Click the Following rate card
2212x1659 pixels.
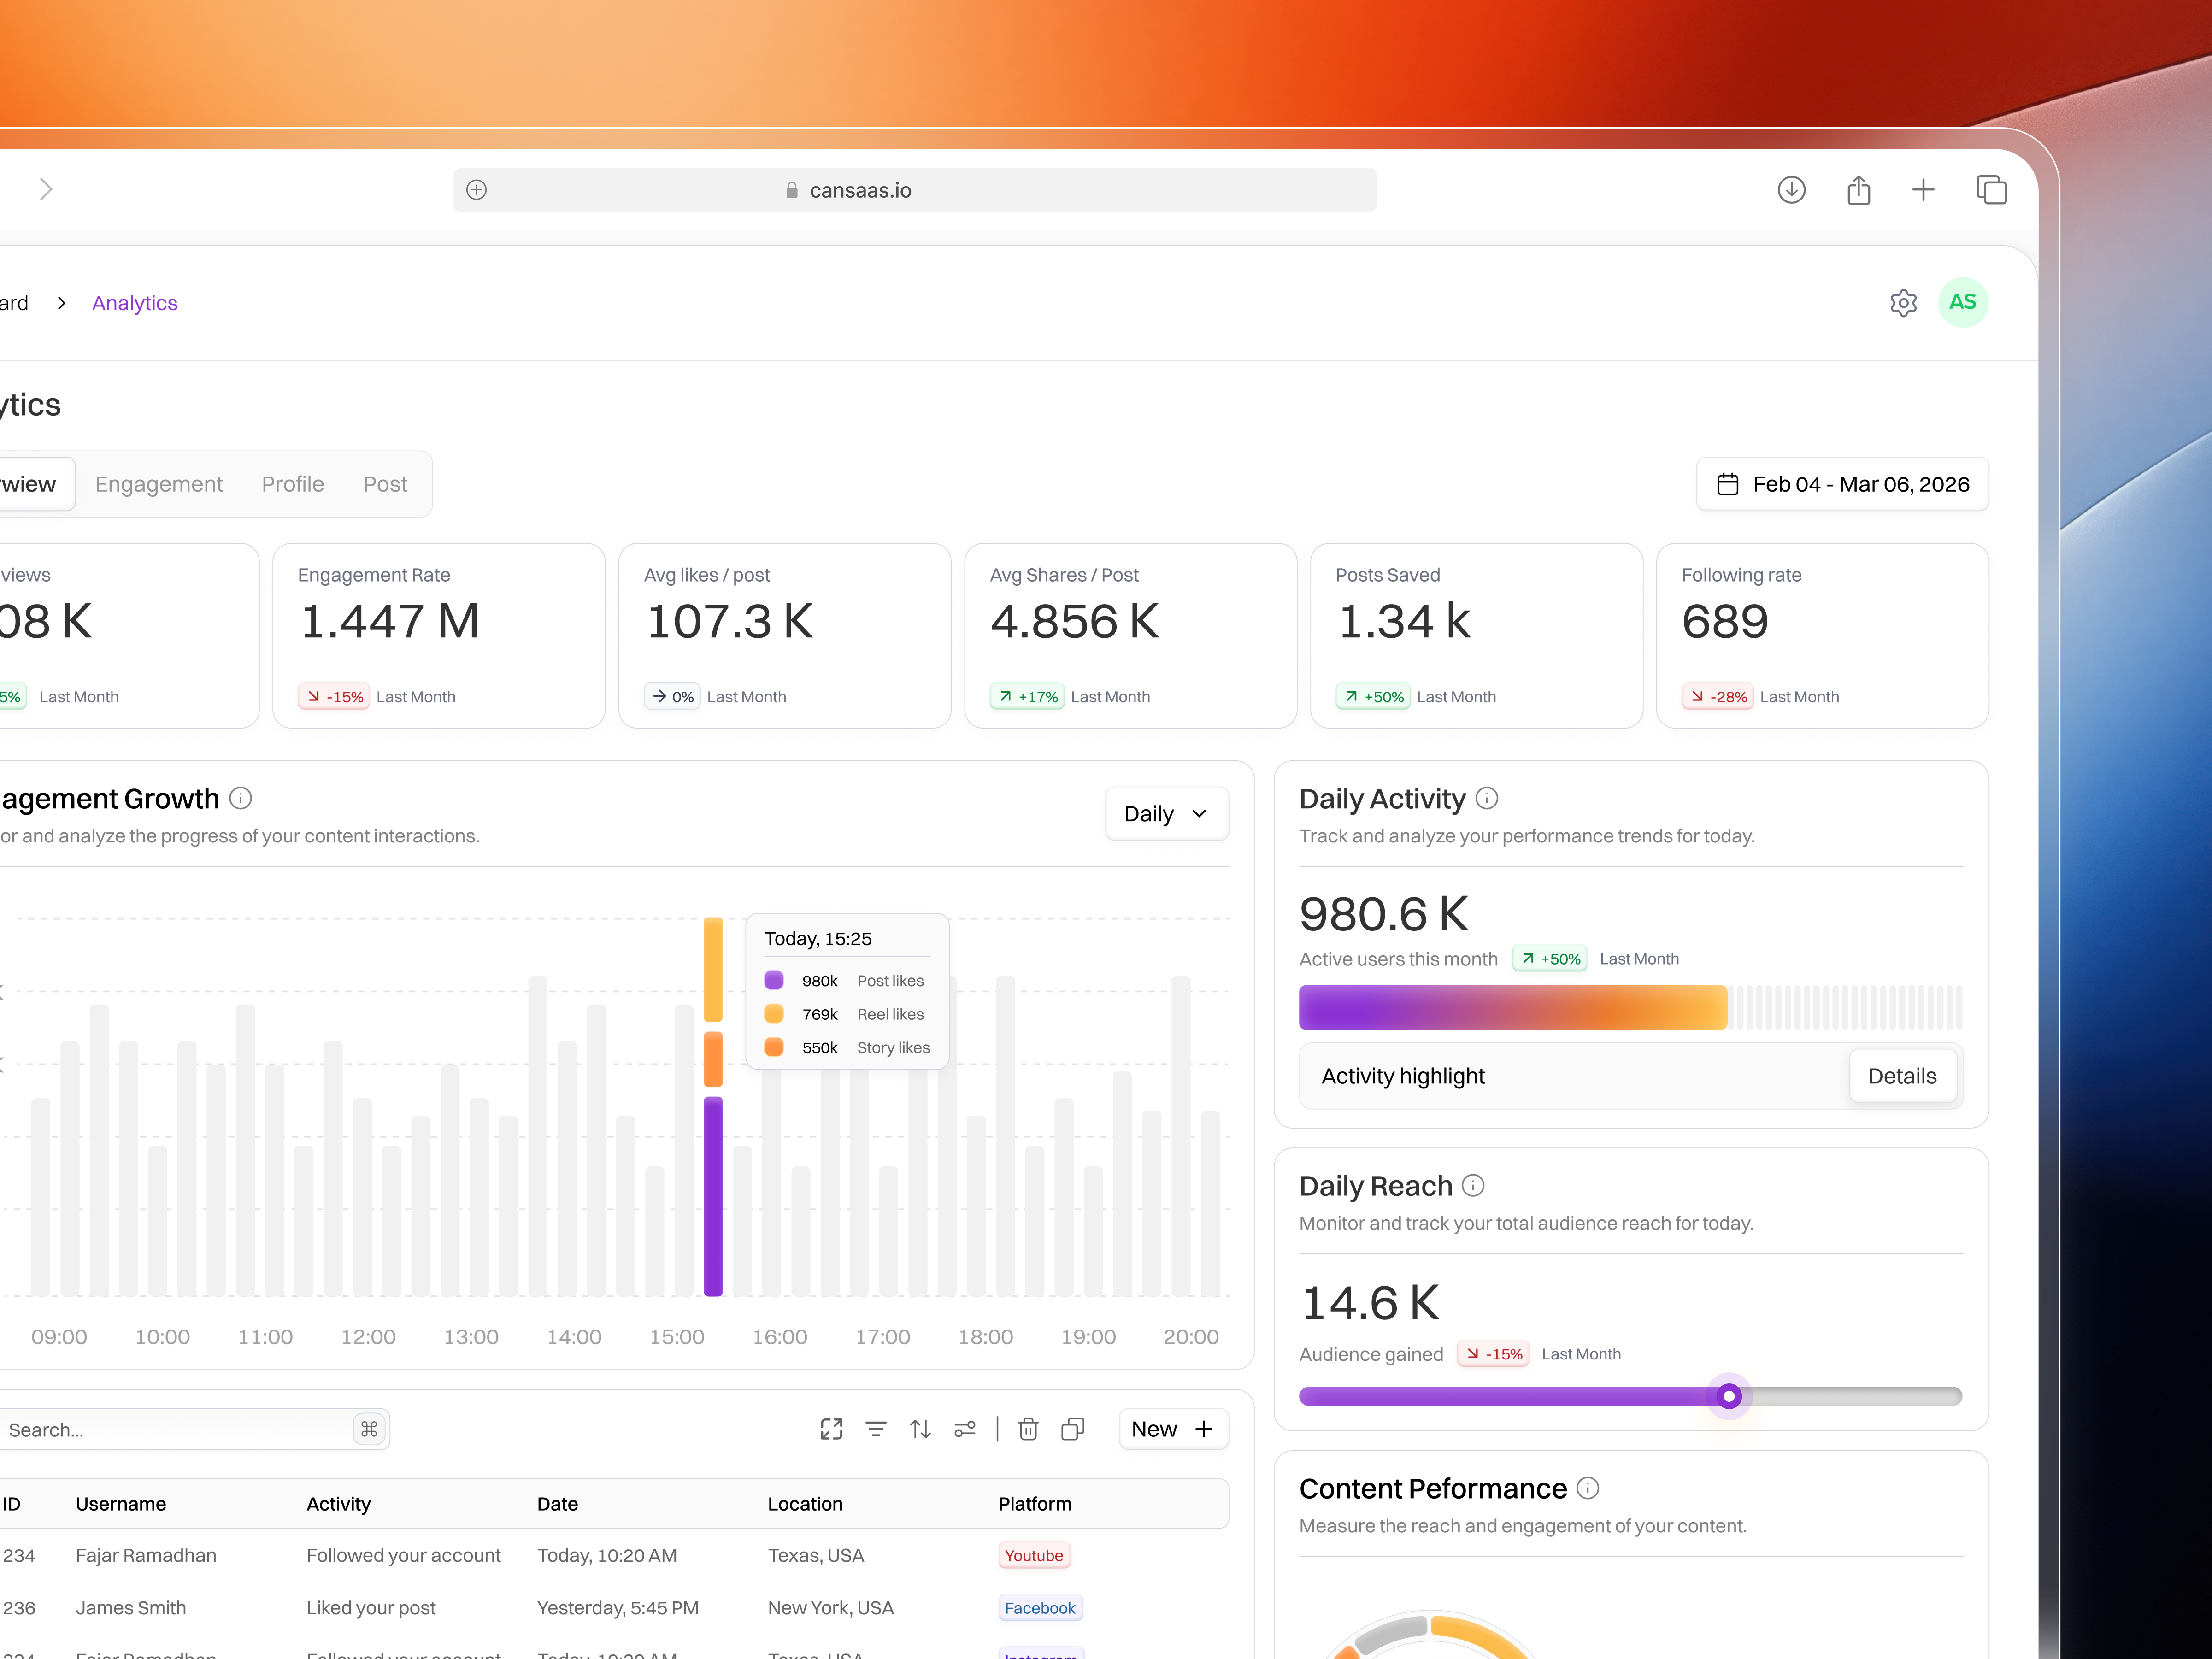pos(1822,635)
